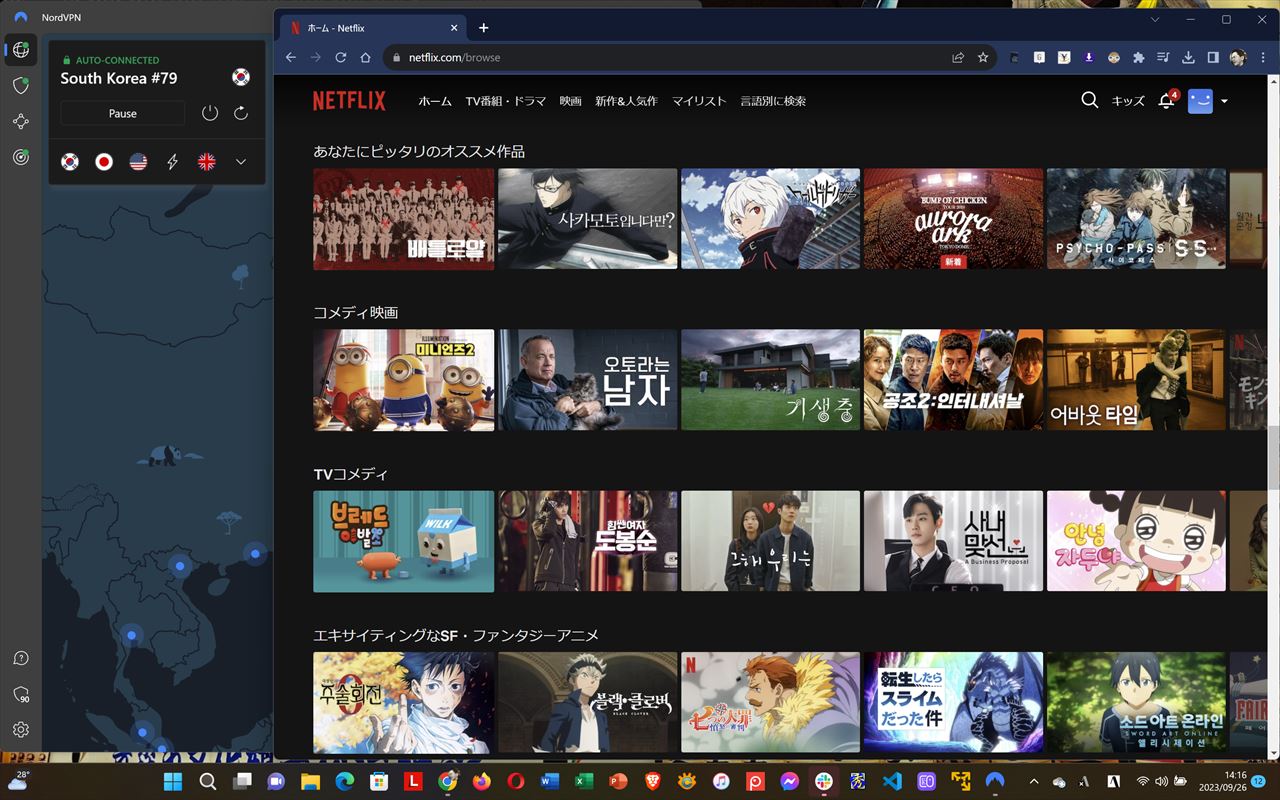Image resolution: width=1280 pixels, height=800 pixels.
Task: Toggle the Chrome side panel icon
Action: (x=1213, y=57)
